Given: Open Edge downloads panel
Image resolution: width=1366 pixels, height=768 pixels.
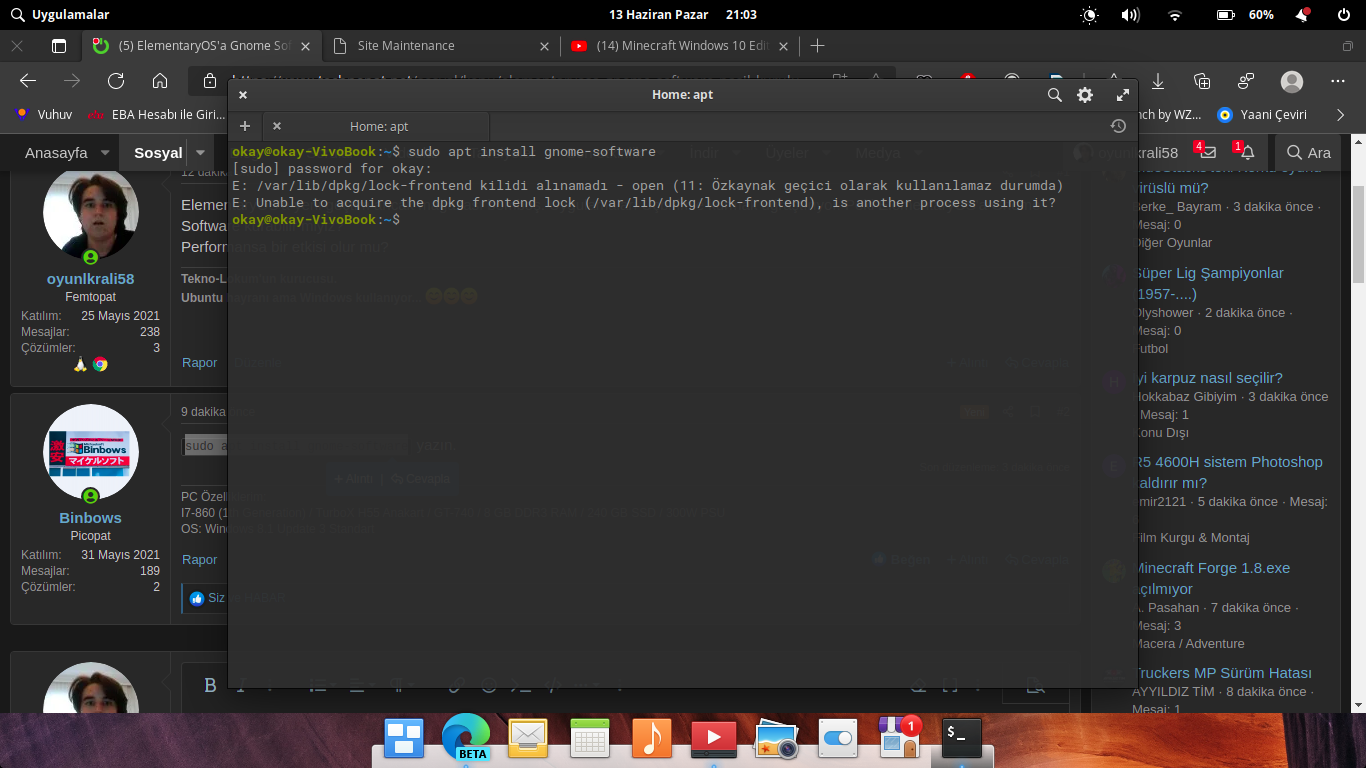Looking at the screenshot, I should 1158,81.
